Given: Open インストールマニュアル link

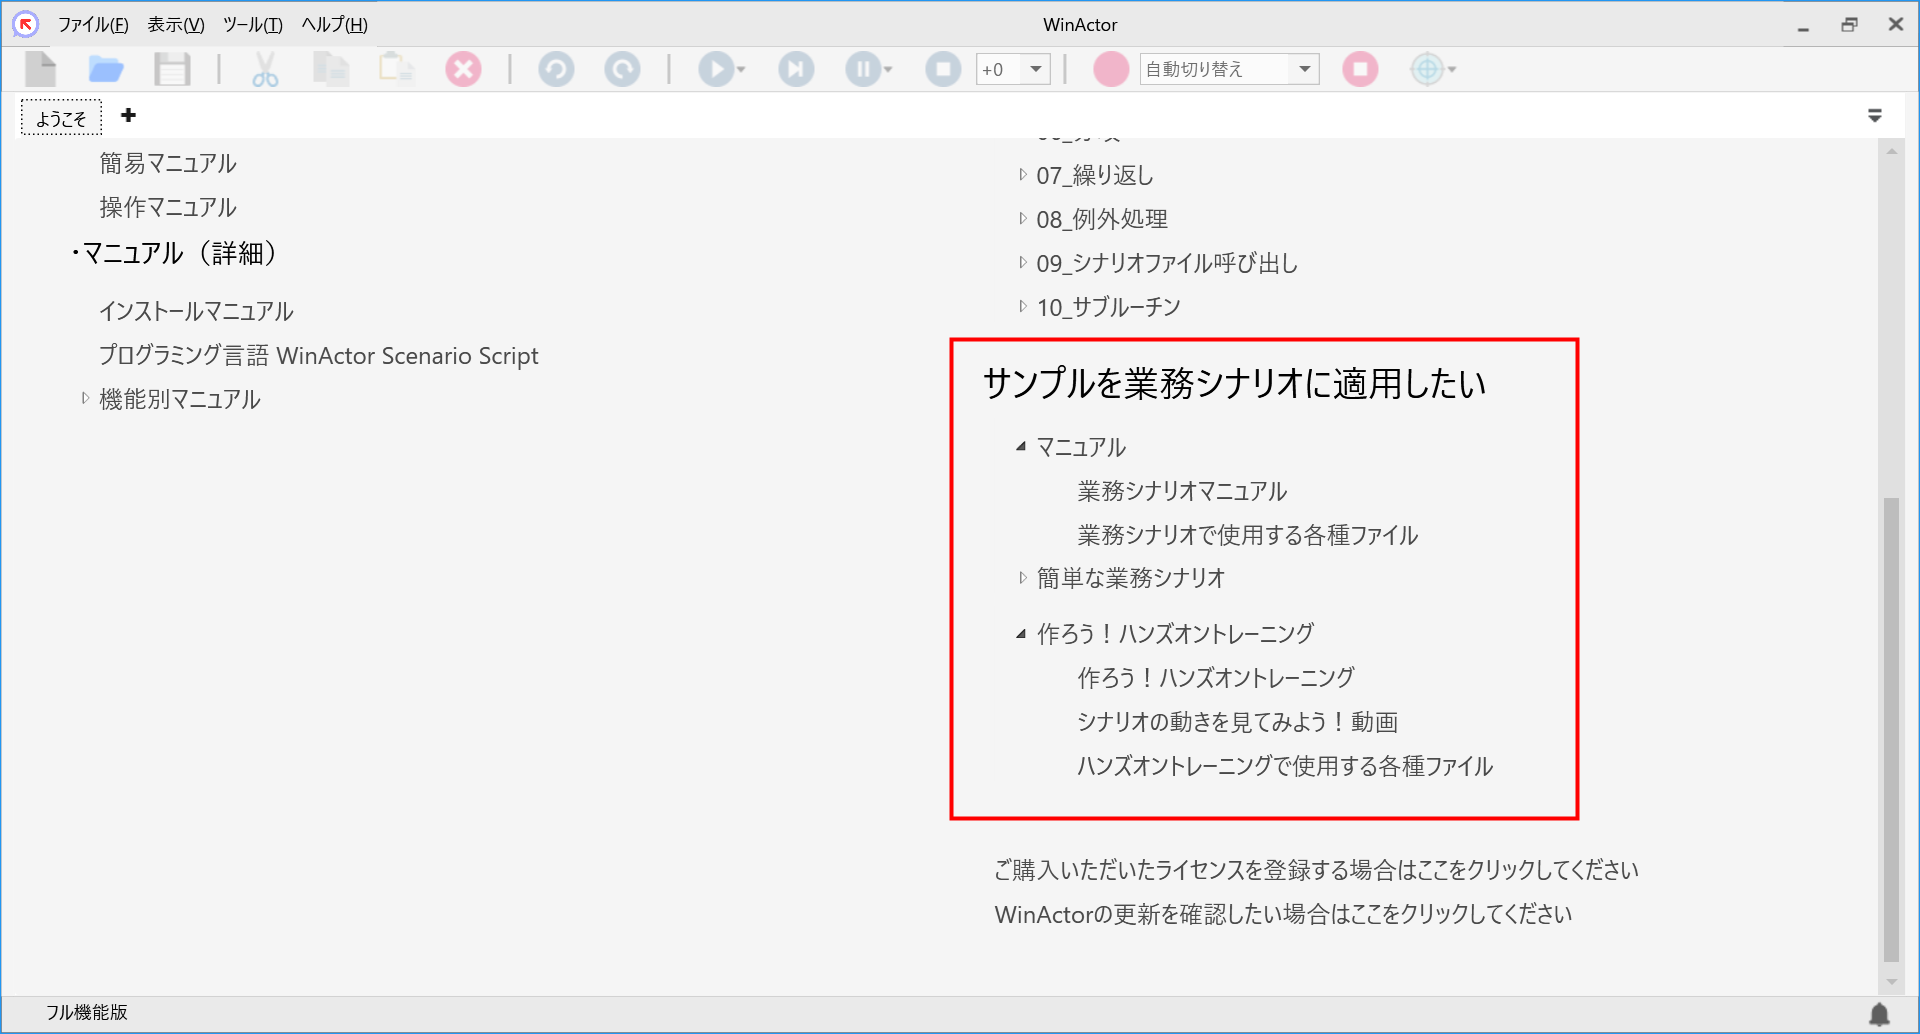Looking at the screenshot, I should [x=196, y=311].
